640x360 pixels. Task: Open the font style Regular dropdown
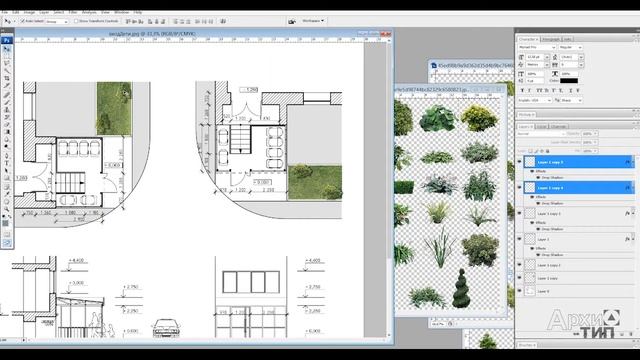(570, 47)
